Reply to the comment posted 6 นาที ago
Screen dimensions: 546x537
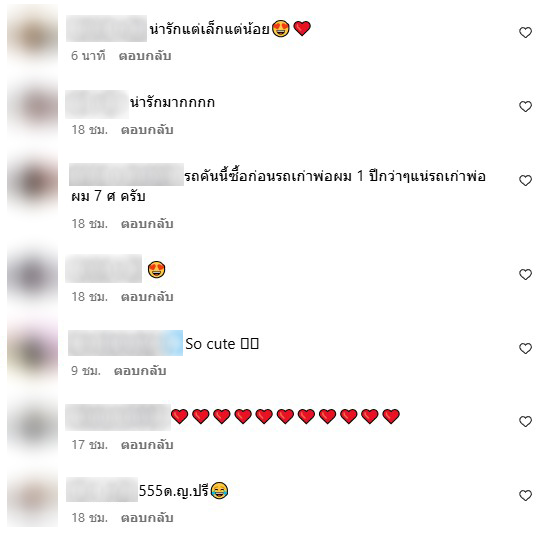(145, 56)
